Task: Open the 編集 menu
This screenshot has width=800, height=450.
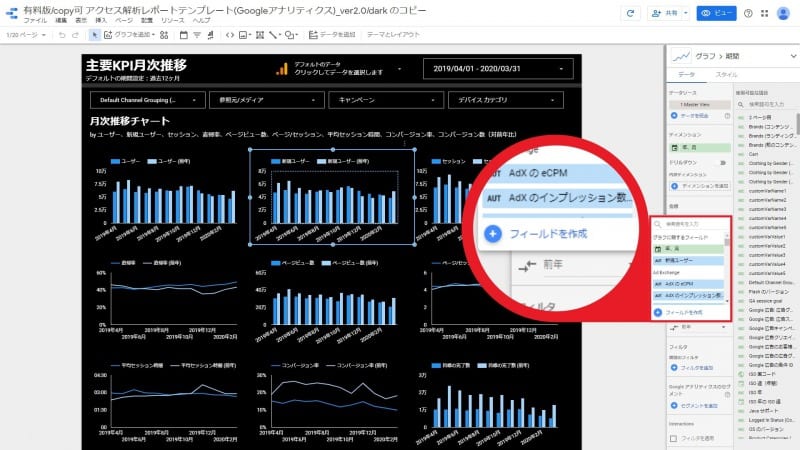Action: click(x=61, y=20)
